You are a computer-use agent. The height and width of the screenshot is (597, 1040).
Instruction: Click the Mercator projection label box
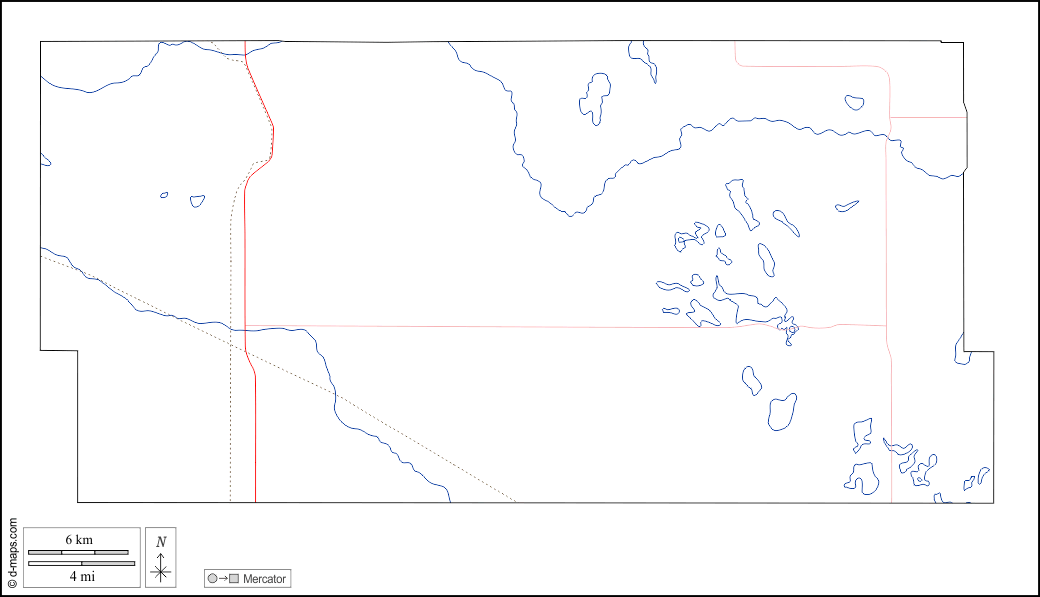tap(247, 578)
